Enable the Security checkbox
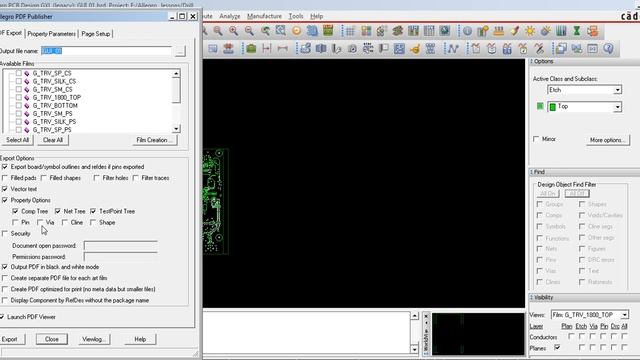640x360 pixels. 5,233
